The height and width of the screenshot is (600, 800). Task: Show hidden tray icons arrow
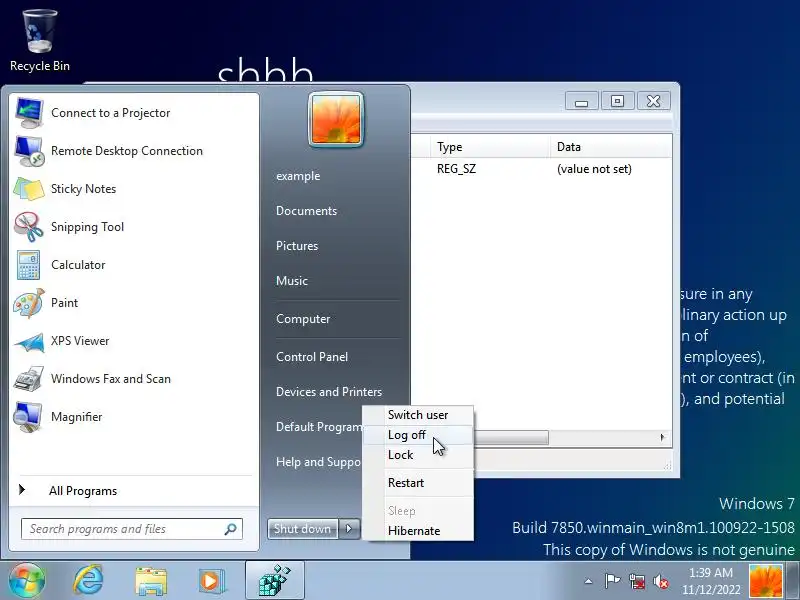(x=588, y=581)
